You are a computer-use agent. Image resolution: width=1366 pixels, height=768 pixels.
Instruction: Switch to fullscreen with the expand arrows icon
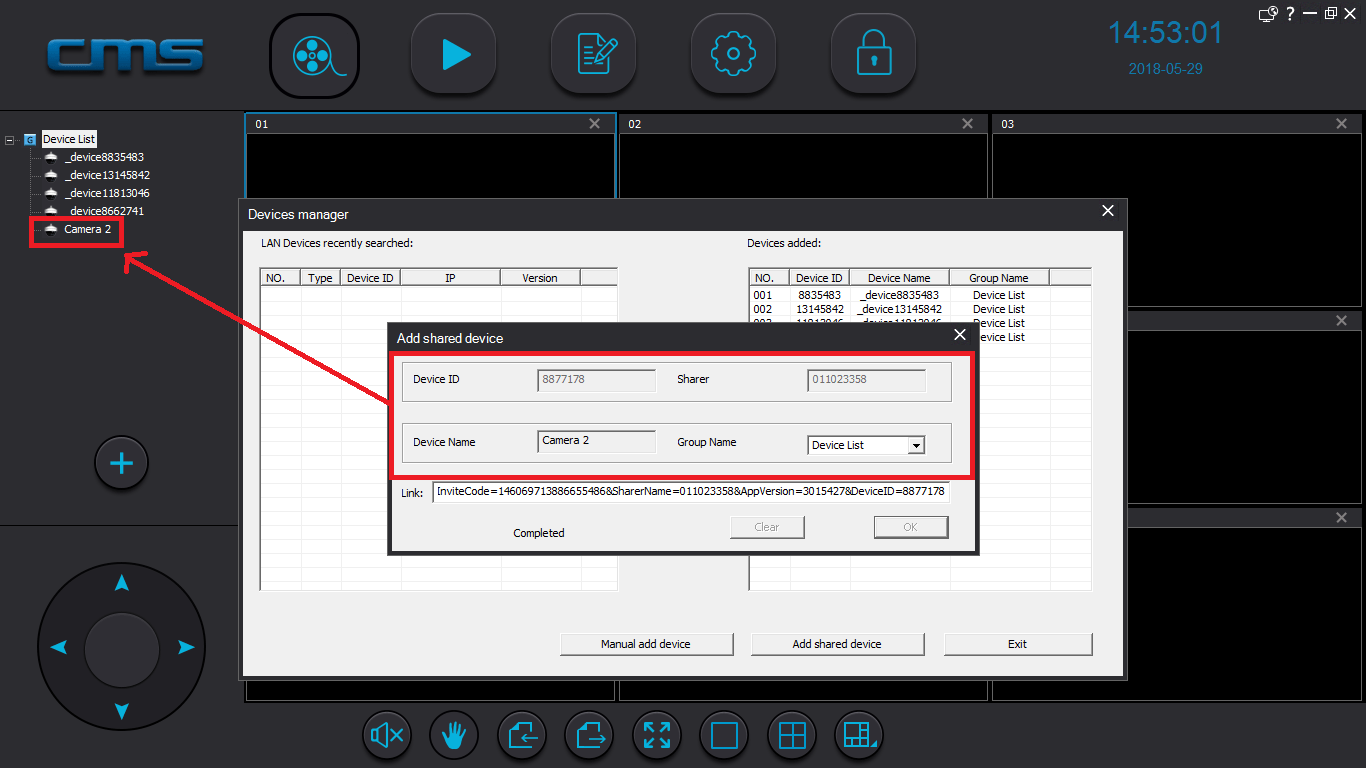657,736
